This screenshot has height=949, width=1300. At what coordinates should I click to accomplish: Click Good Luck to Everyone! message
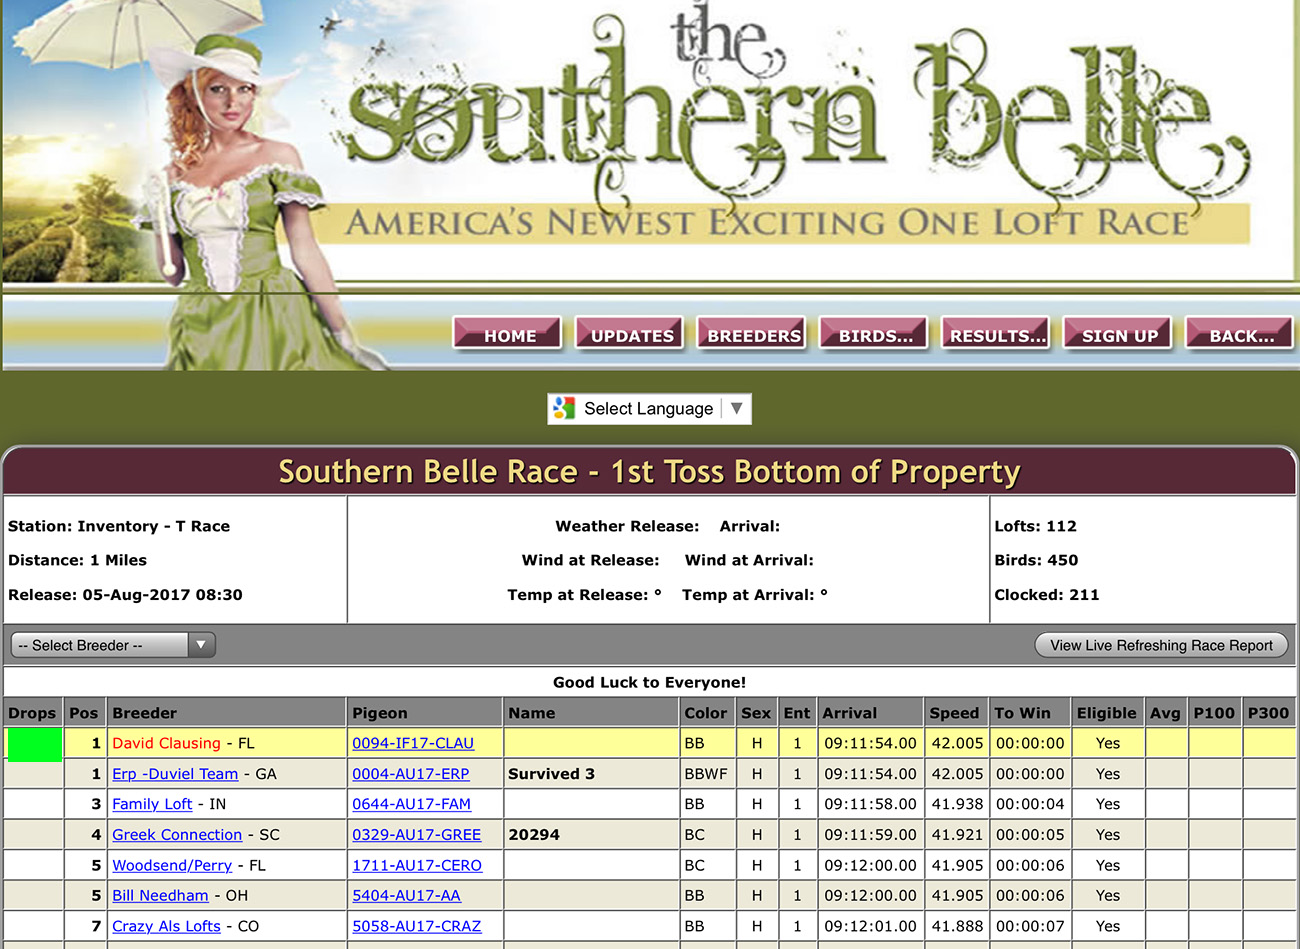coord(649,682)
